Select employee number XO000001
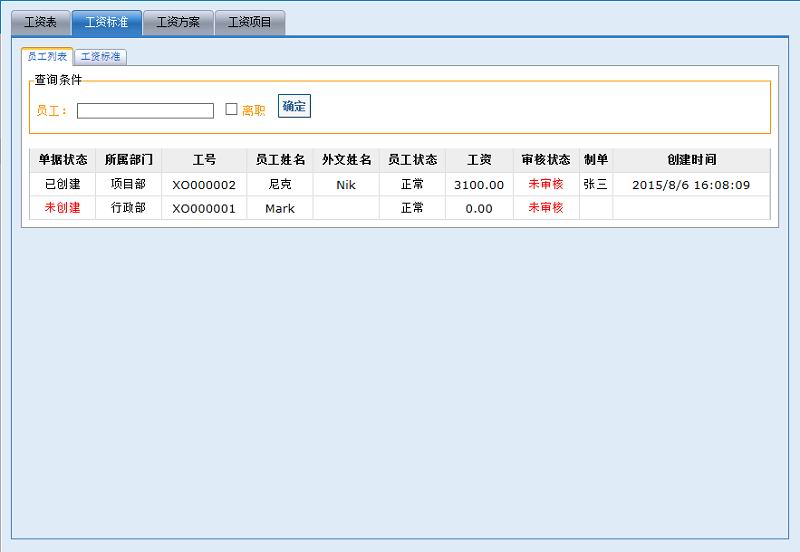Screen dimensions: 800x552 click(x=204, y=208)
